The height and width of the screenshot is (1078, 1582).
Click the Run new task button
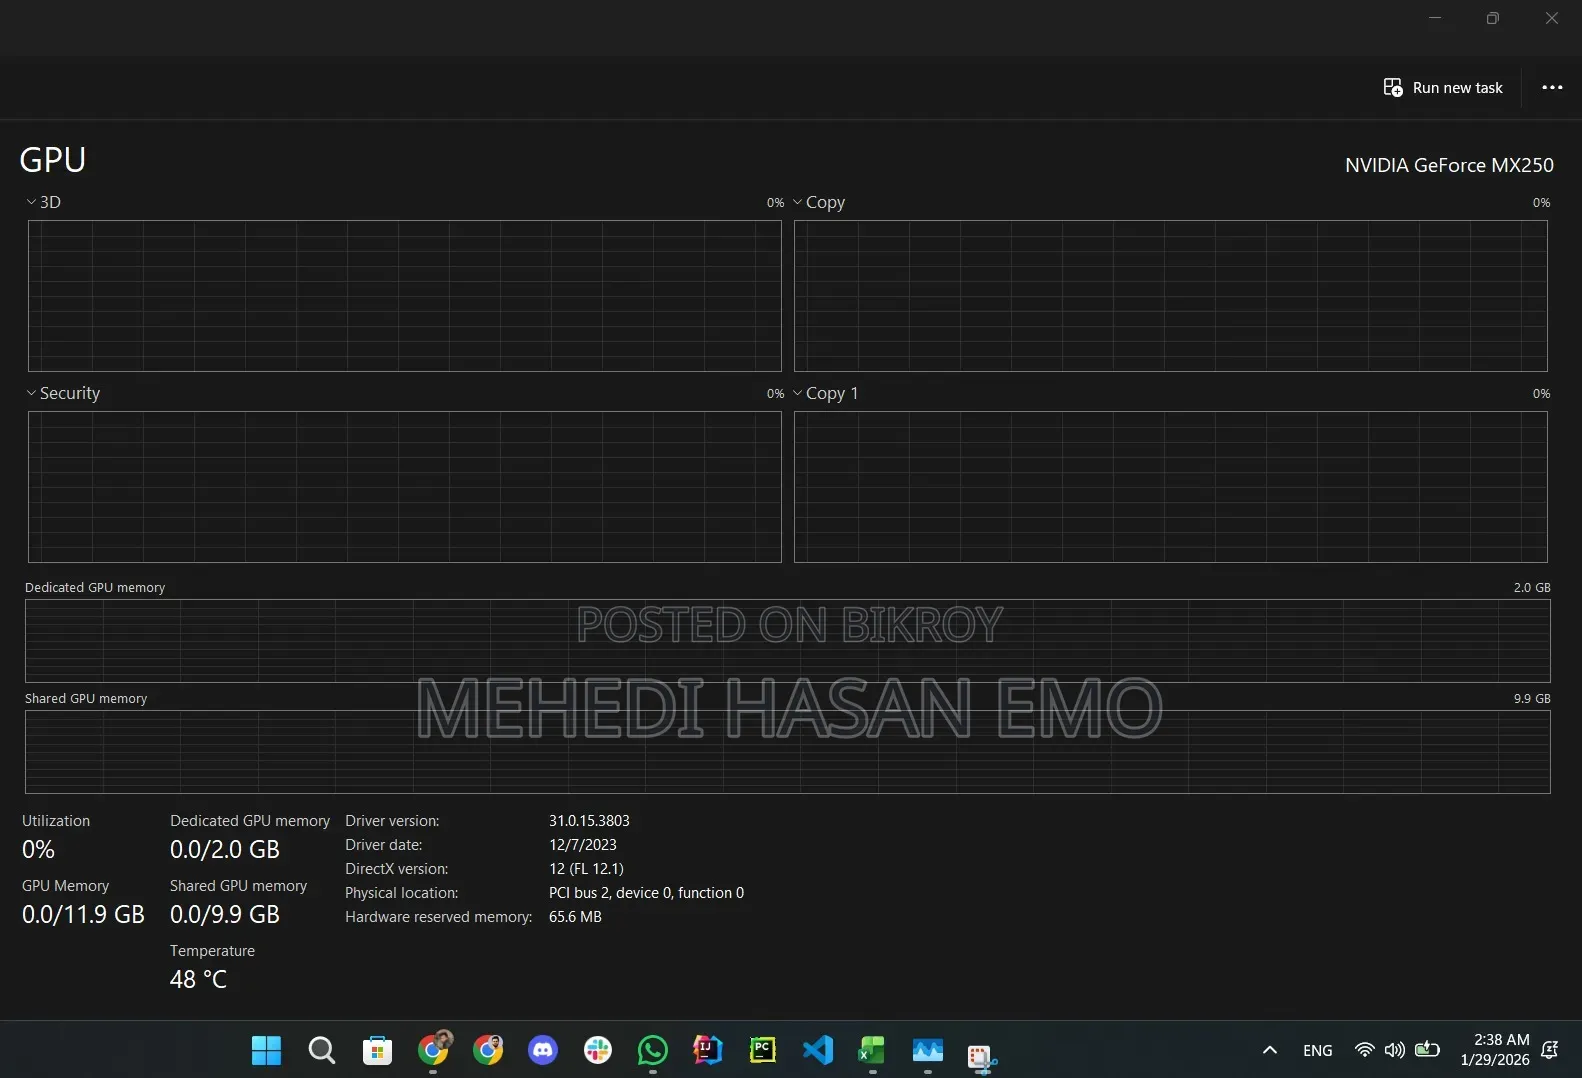(1443, 88)
